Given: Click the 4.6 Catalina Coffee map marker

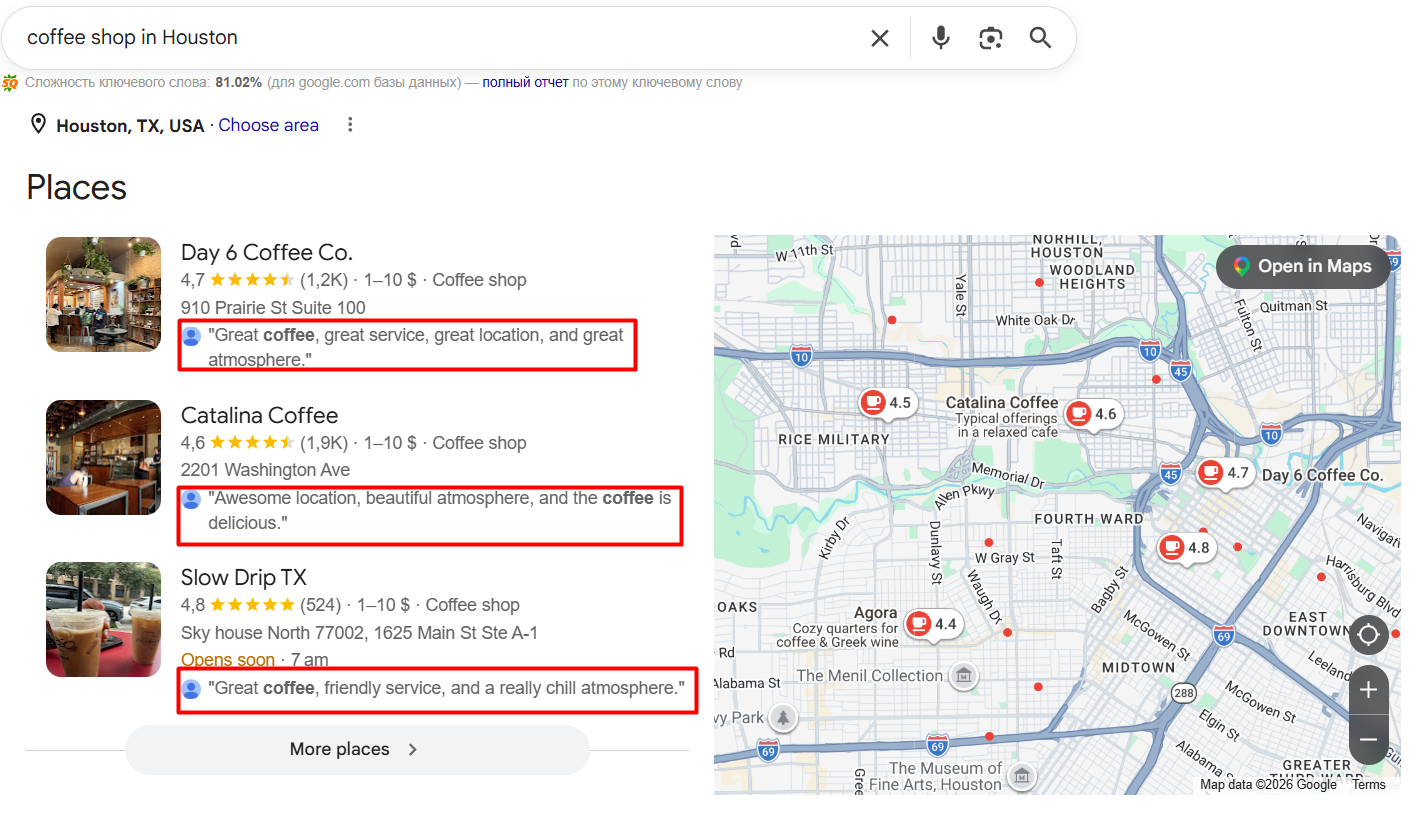Looking at the screenshot, I should 1092,414.
